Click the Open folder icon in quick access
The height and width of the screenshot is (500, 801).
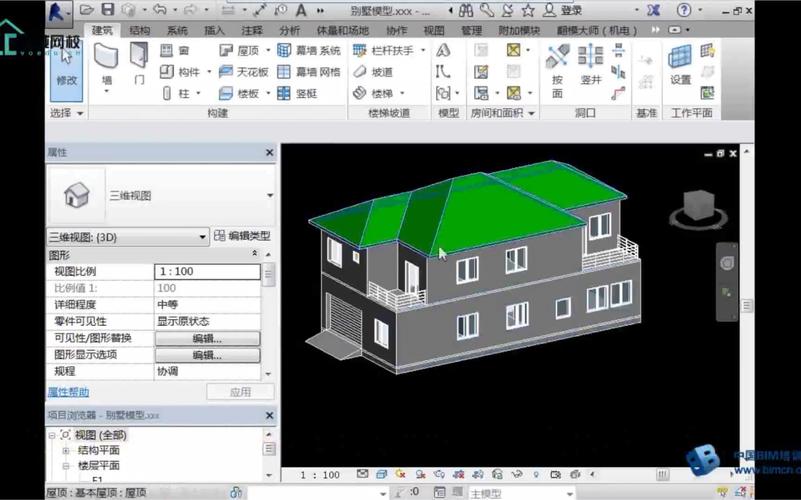(x=87, y=9)
